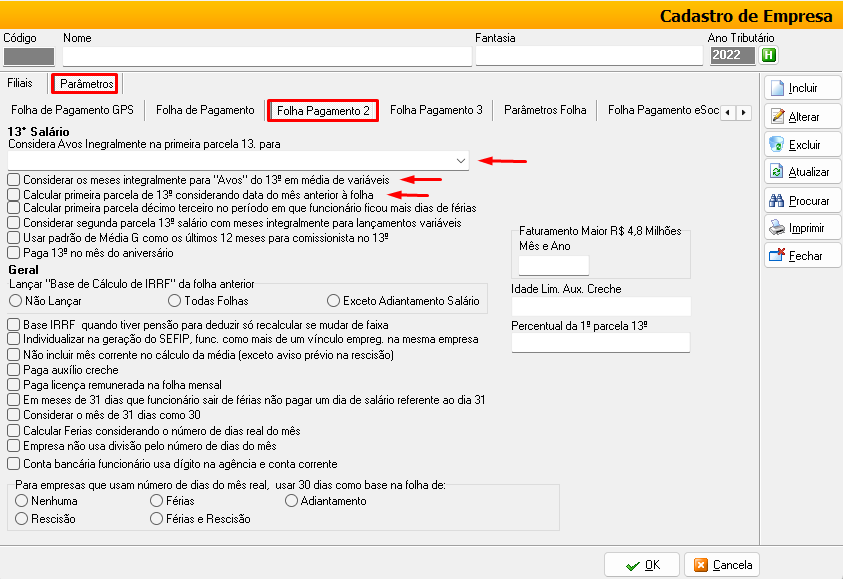Open the Filiais tab
Image resolution: width=843 pixels, height=579 pixels.
(x=20, y=83)
